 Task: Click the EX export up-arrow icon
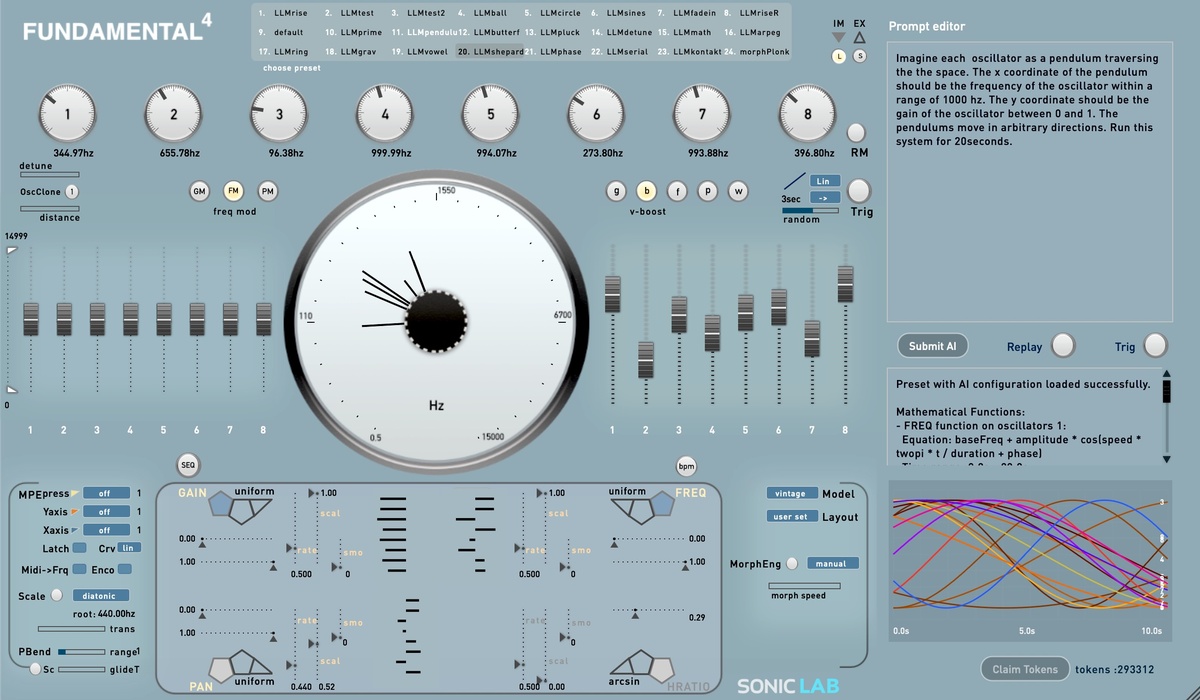click(859, 38)
